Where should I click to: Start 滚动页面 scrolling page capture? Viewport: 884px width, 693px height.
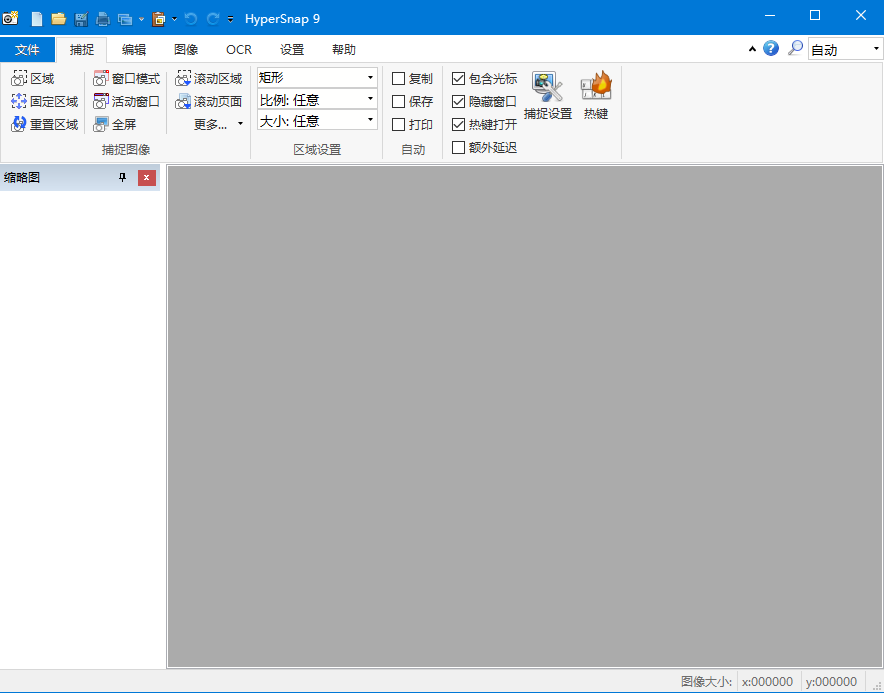209,101
